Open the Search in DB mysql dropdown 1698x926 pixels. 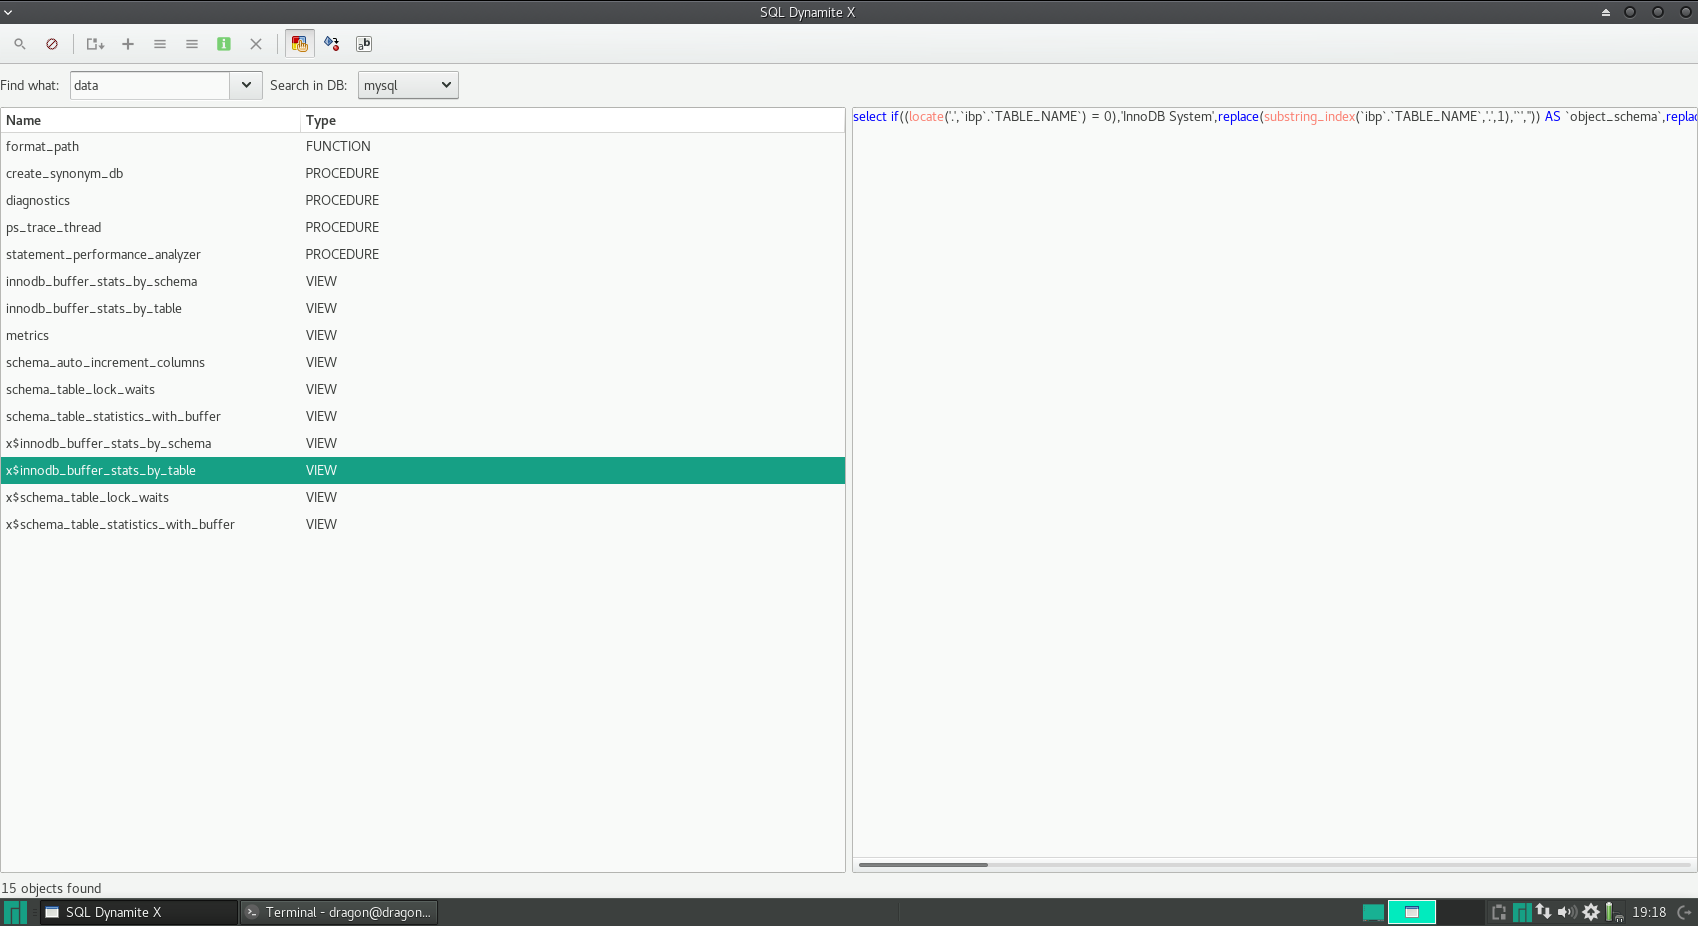pyautogui.click(x=408, y=85)
